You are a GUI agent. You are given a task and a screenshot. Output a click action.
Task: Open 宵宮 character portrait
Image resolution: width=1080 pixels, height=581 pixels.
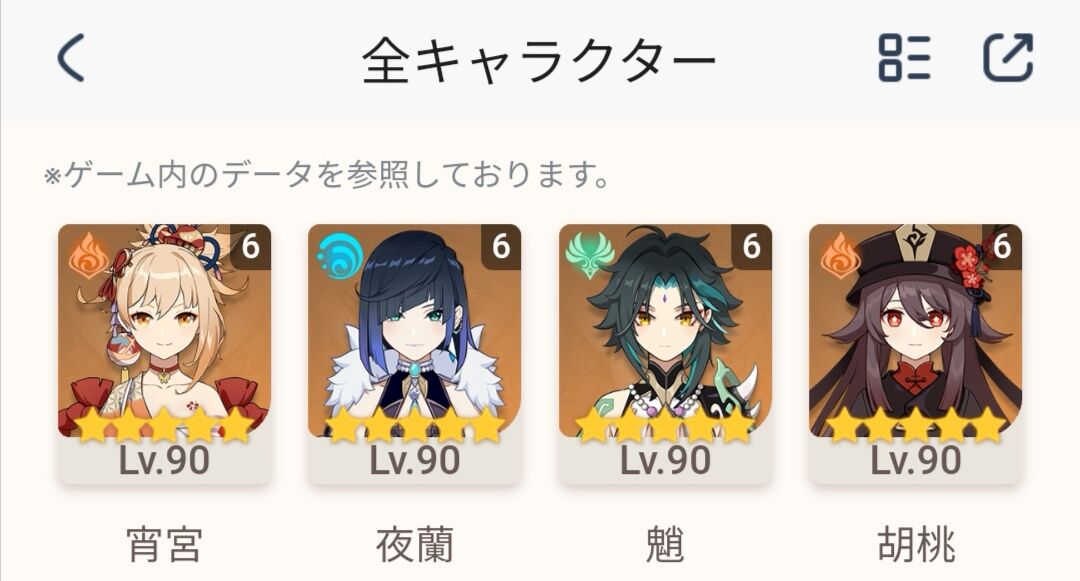click(164, 331)
